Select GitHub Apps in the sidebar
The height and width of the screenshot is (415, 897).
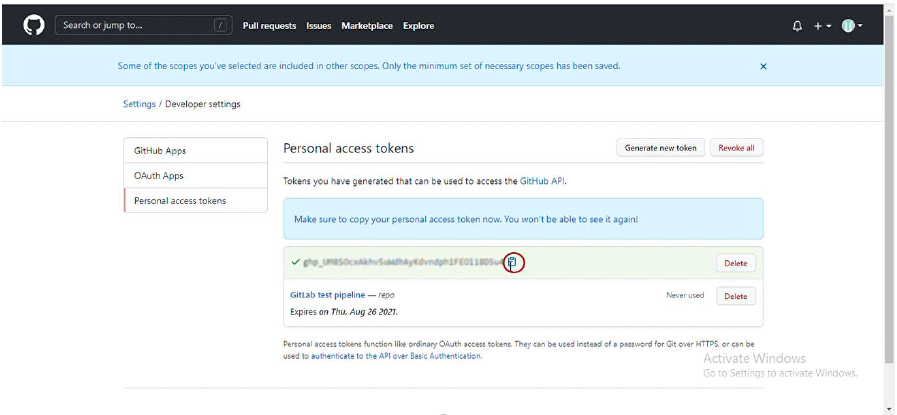pos(196,151)
